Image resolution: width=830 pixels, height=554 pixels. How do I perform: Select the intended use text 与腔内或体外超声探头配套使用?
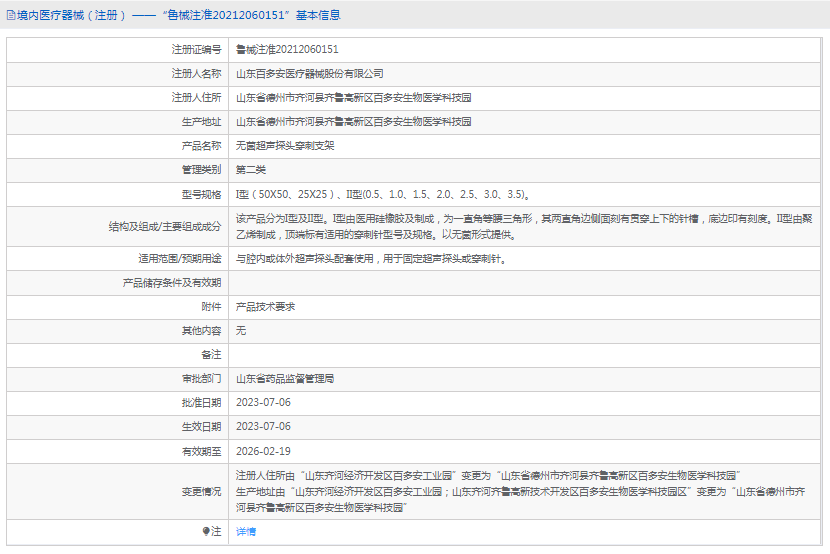pyautogui.click(x=371, y=259)
